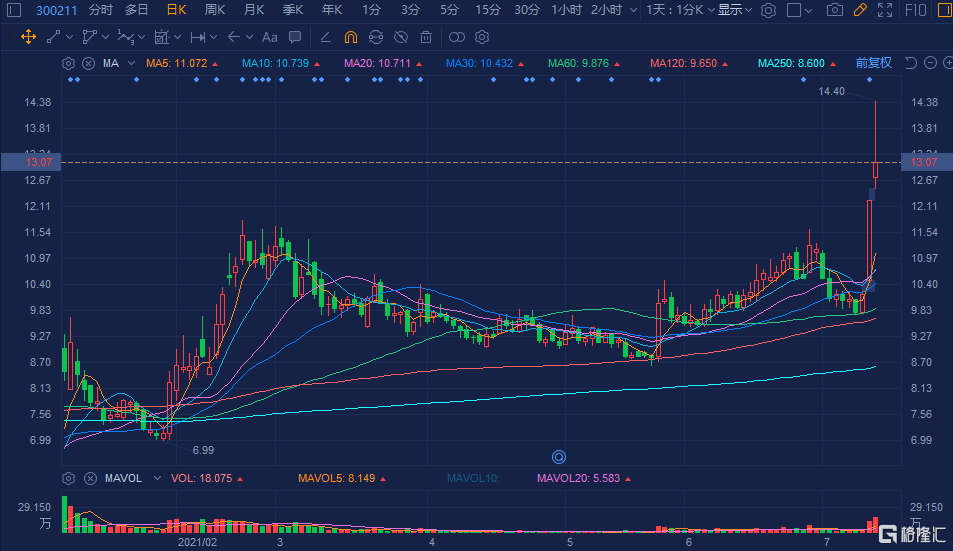Screen dimensions: 953x551
Task: Switch to 分时 intraday view
Action: click(100, 10)
